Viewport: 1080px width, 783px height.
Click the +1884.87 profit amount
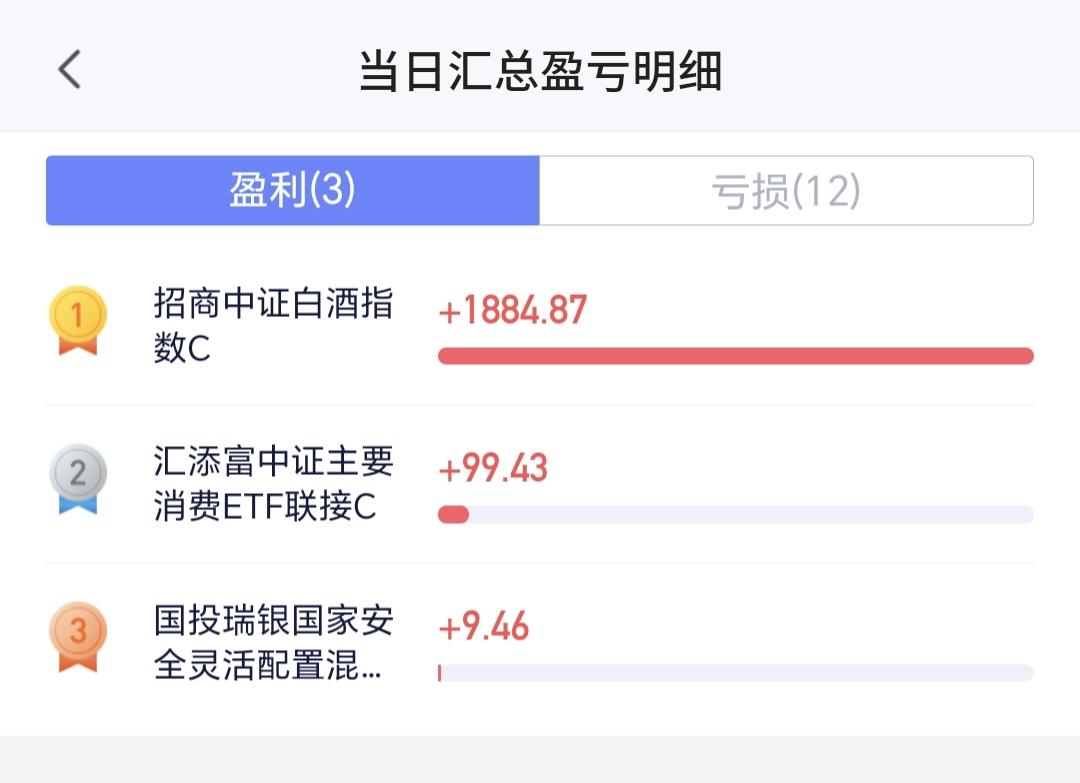click(512, 310)
